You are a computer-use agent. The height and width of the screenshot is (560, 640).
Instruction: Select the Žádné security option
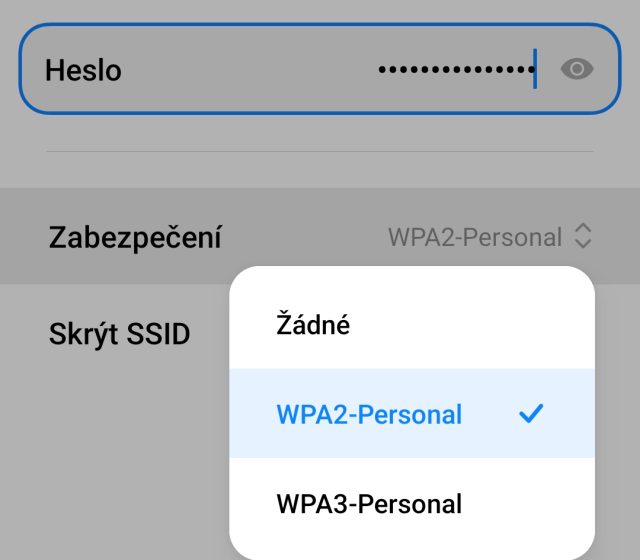313,325
